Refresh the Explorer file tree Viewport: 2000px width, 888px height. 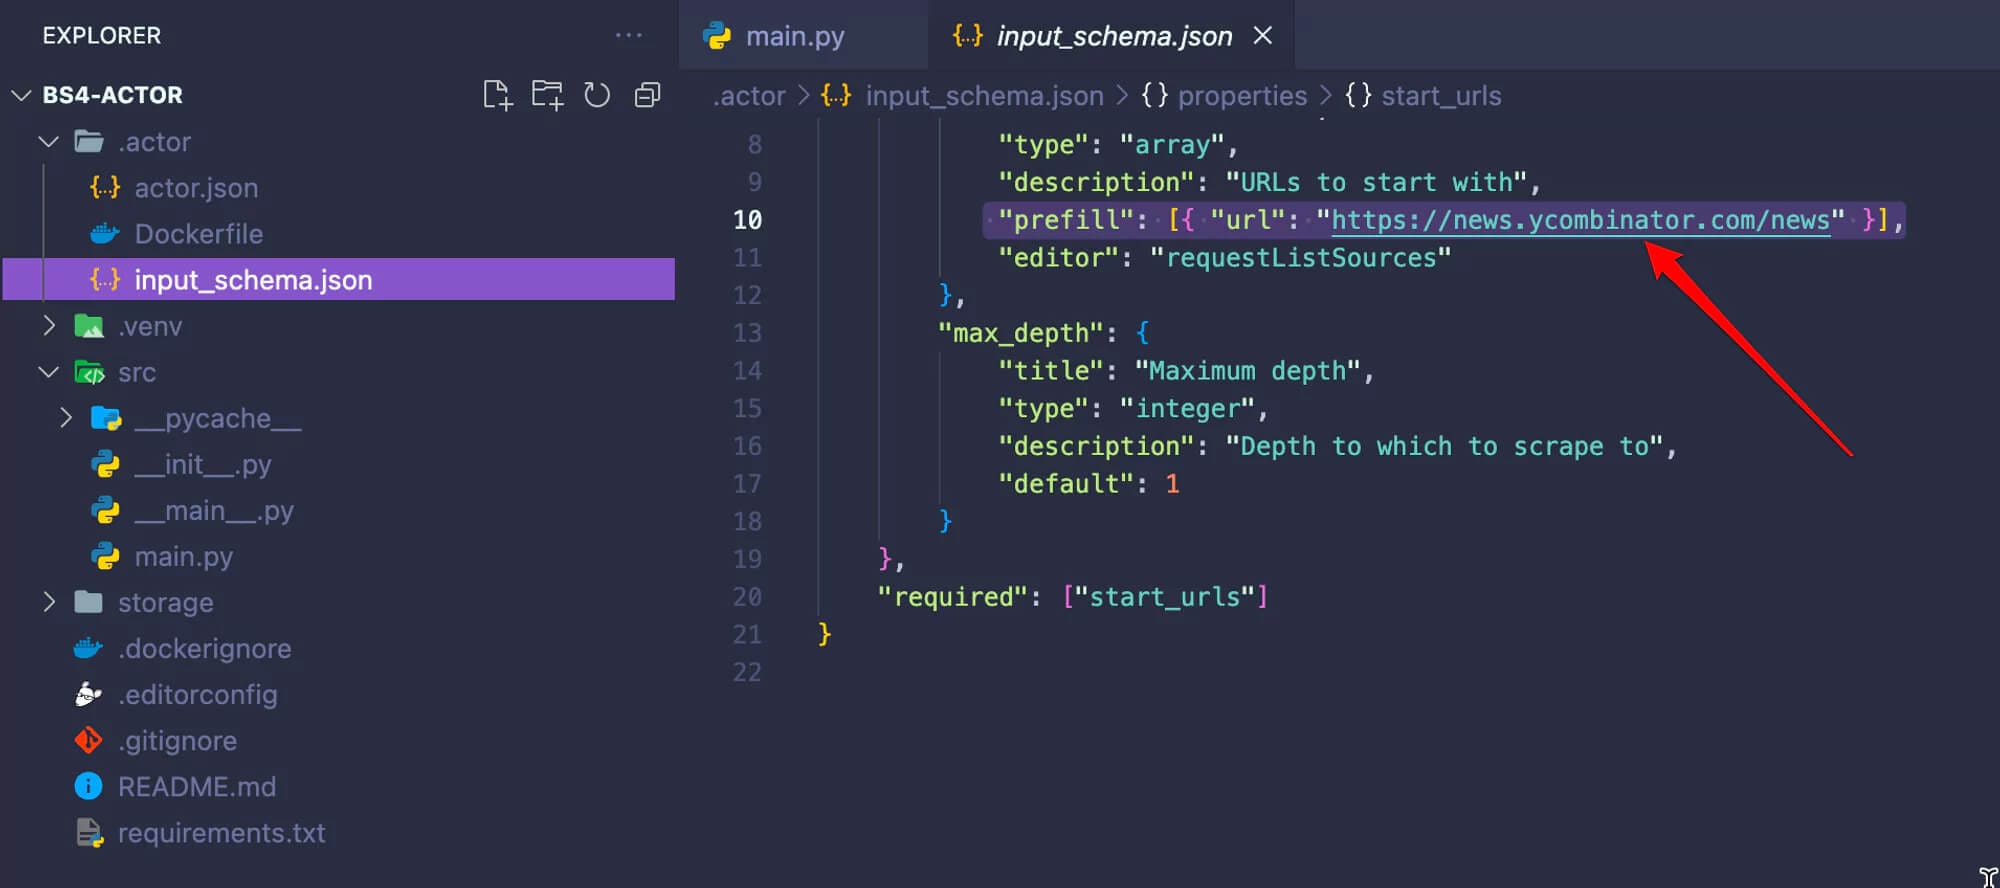tap(597, 95)
